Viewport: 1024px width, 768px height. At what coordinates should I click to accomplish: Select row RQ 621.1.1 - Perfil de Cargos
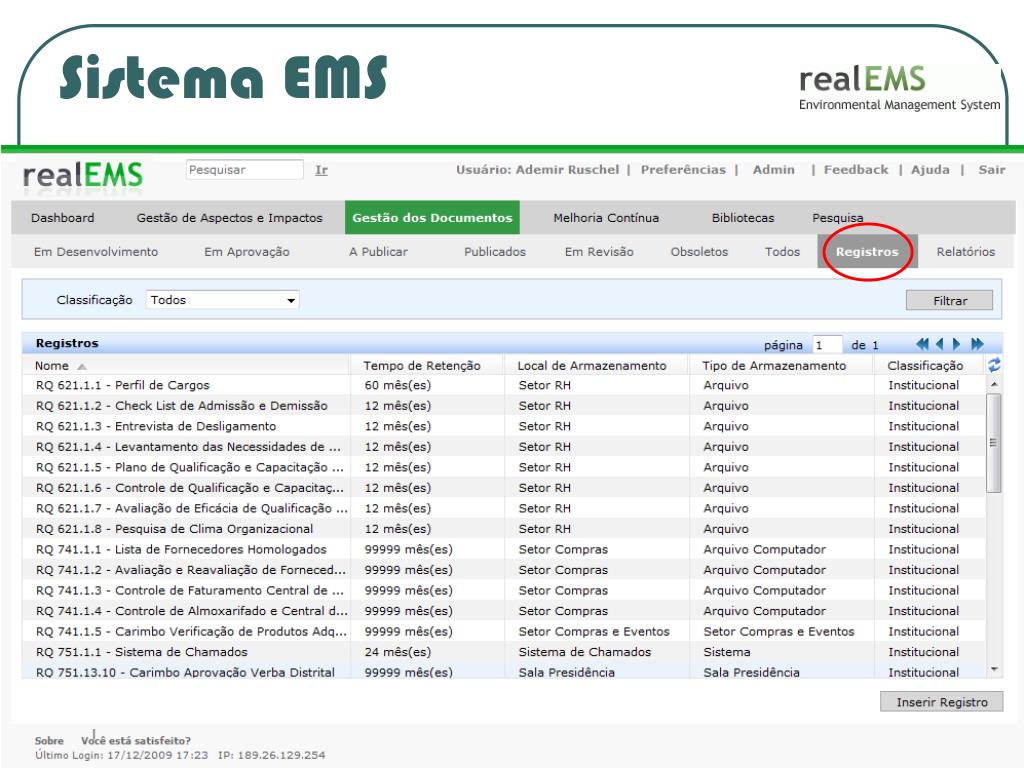[504, 385]
